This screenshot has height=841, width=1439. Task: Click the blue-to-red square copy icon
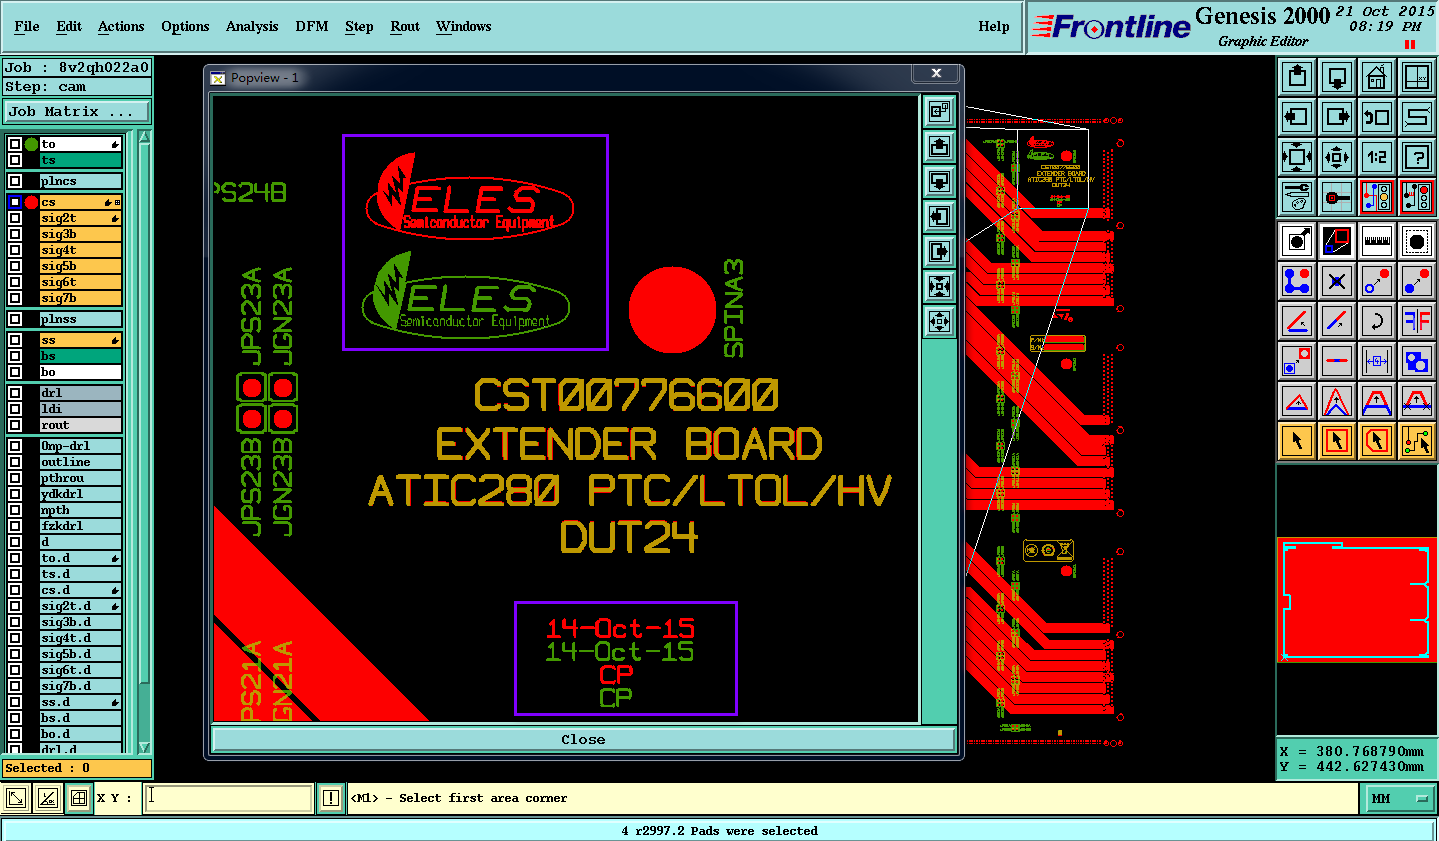pyautogui.click(x=1297, y=361)
